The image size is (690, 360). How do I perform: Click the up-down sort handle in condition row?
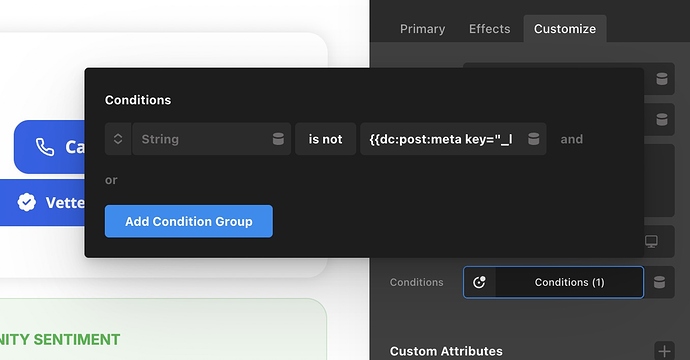(118, 139)
